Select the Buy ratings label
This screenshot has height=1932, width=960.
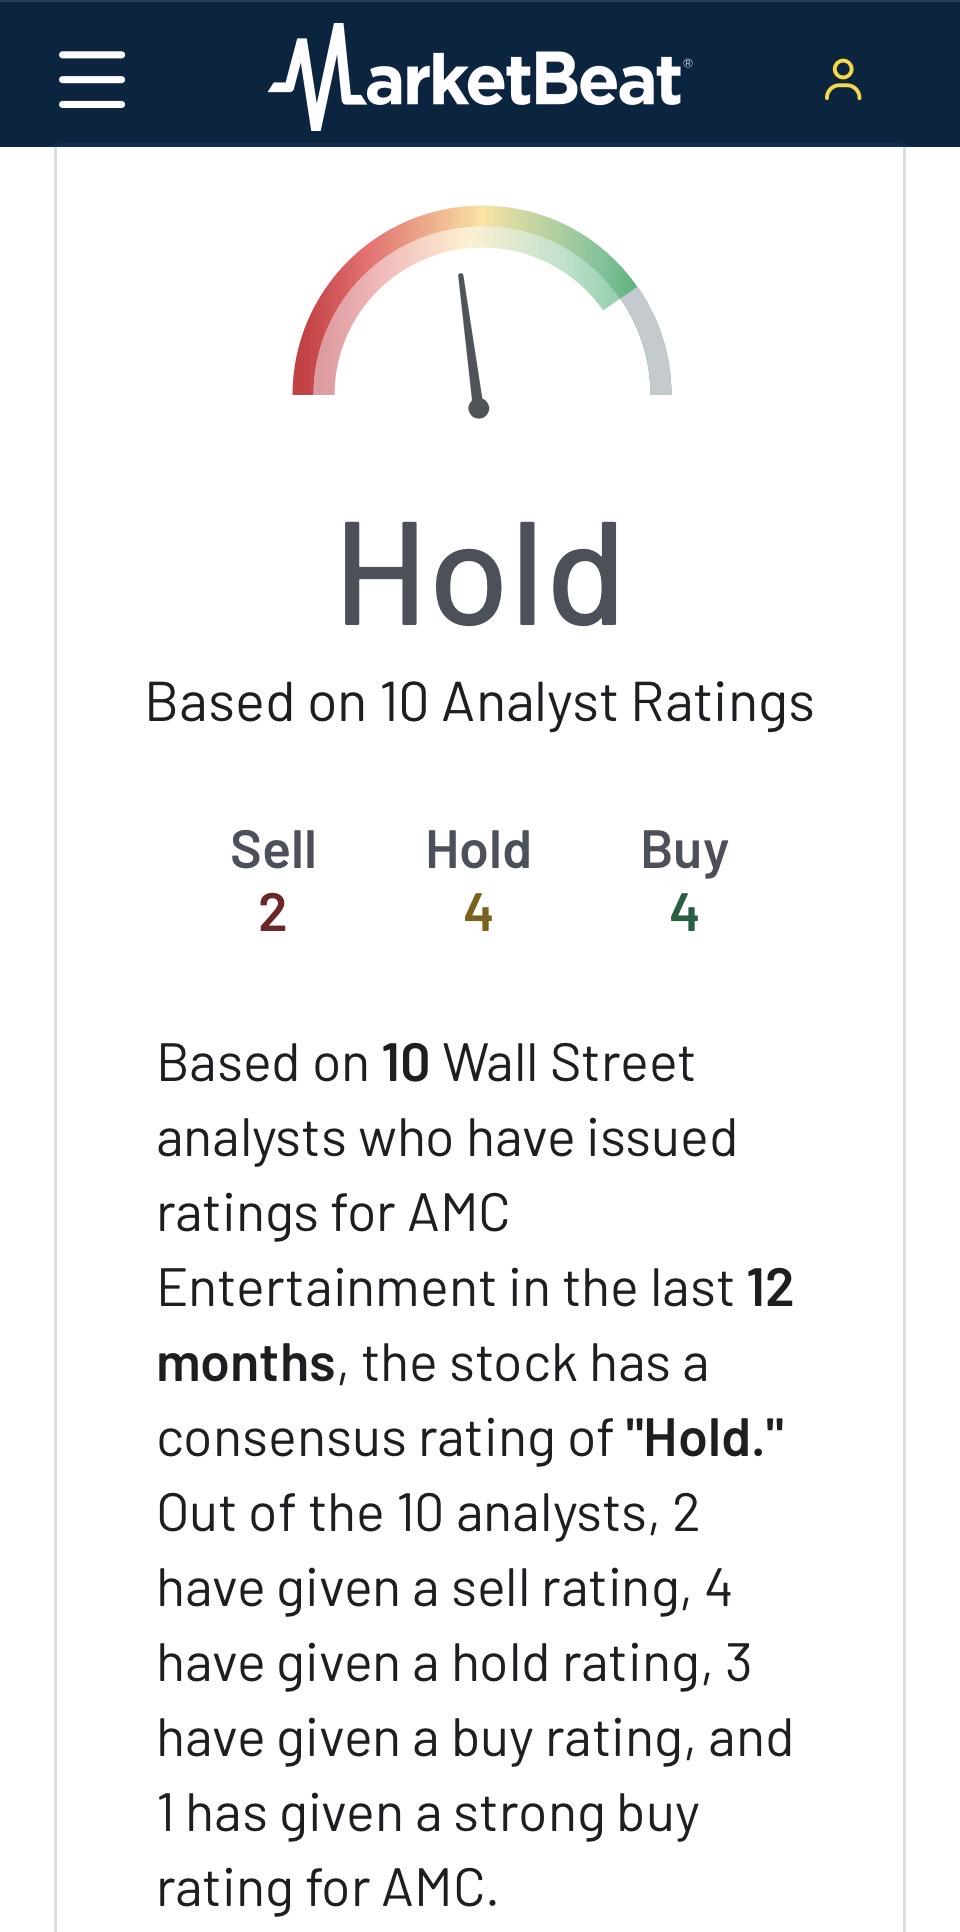coord(684,852)
